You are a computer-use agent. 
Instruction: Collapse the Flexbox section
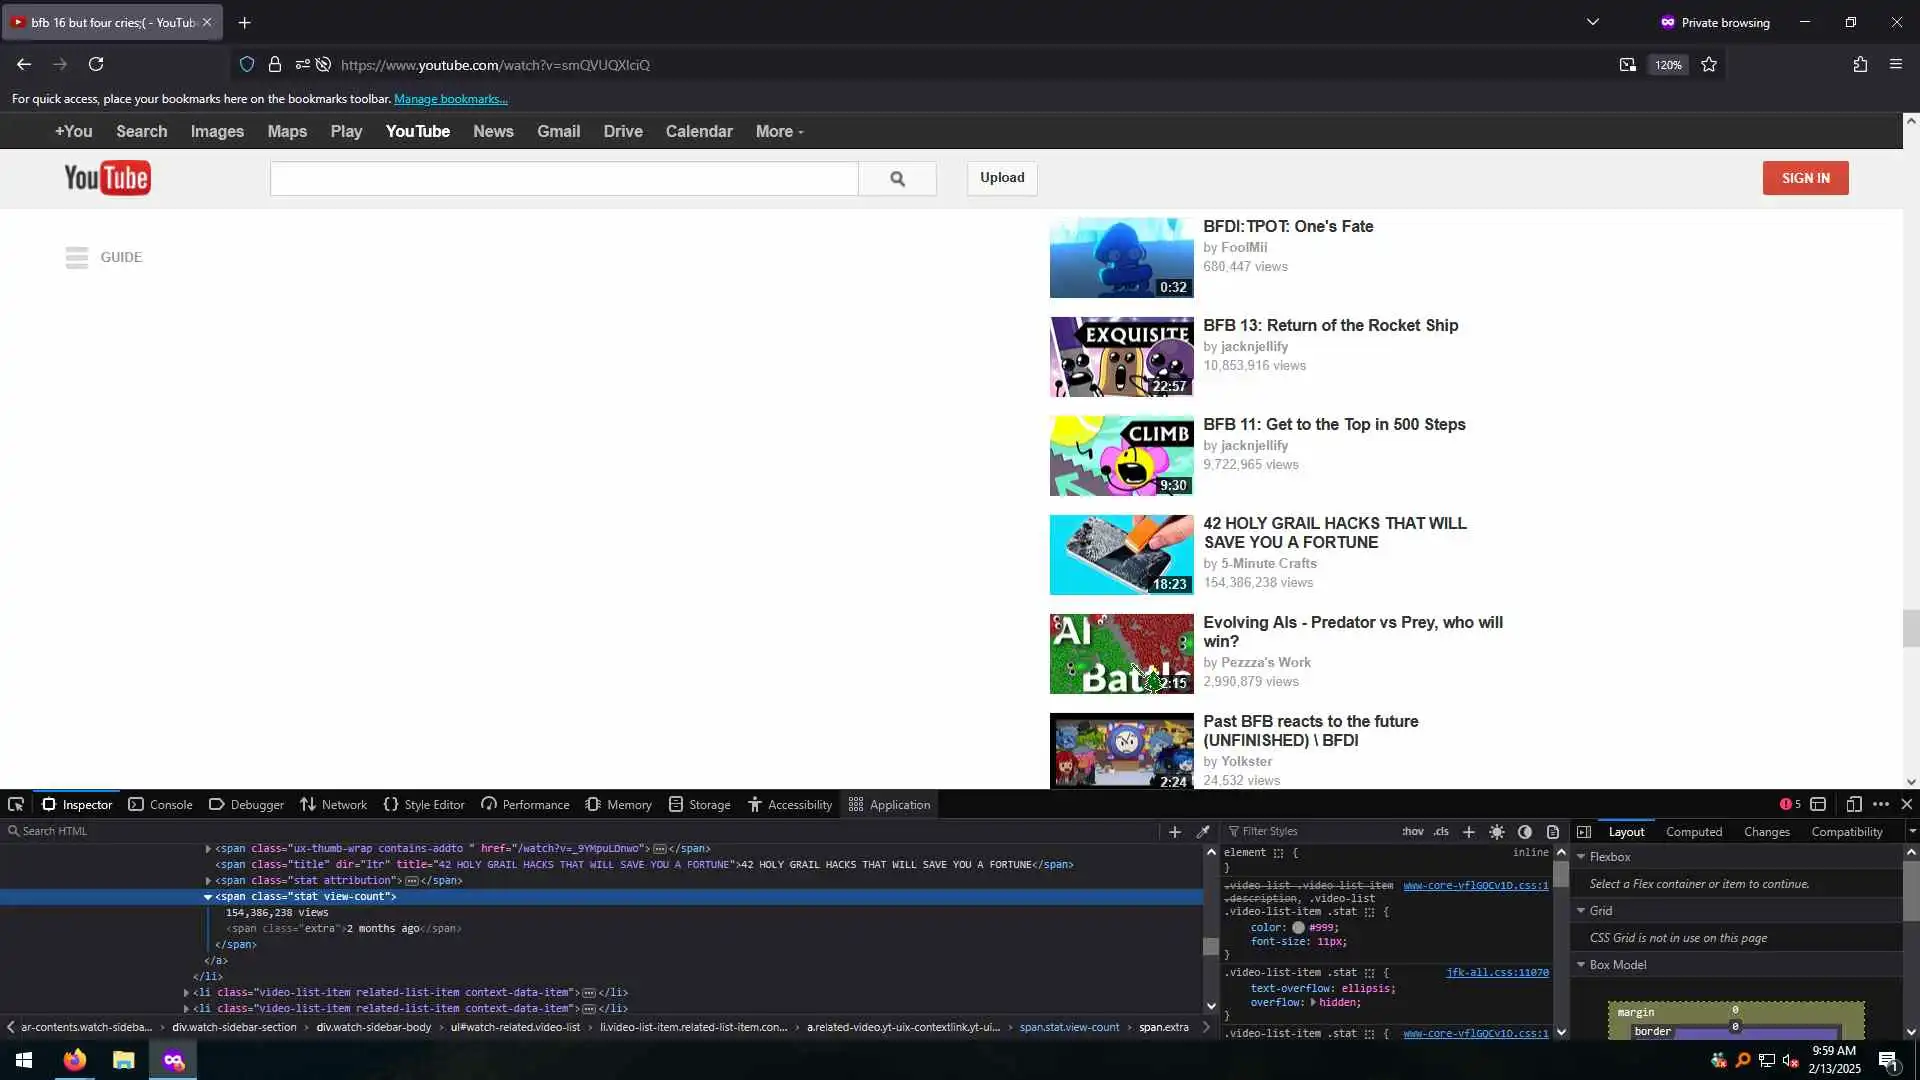(1581, 857)
